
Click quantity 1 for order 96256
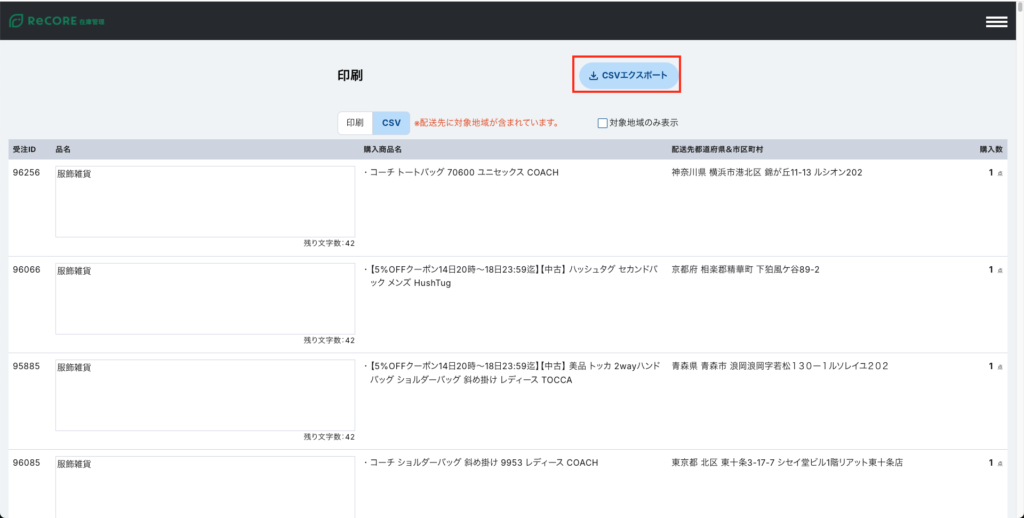[991, 172]
